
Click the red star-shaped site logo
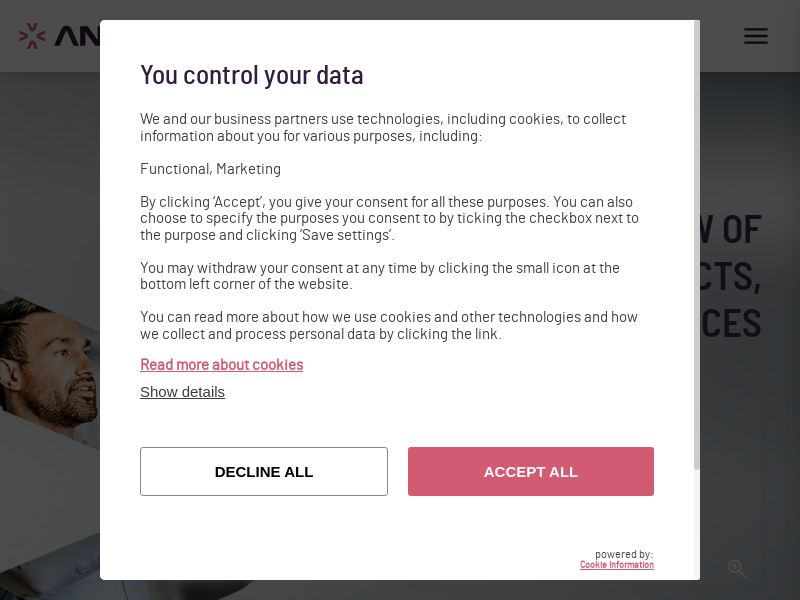(32, 36)
